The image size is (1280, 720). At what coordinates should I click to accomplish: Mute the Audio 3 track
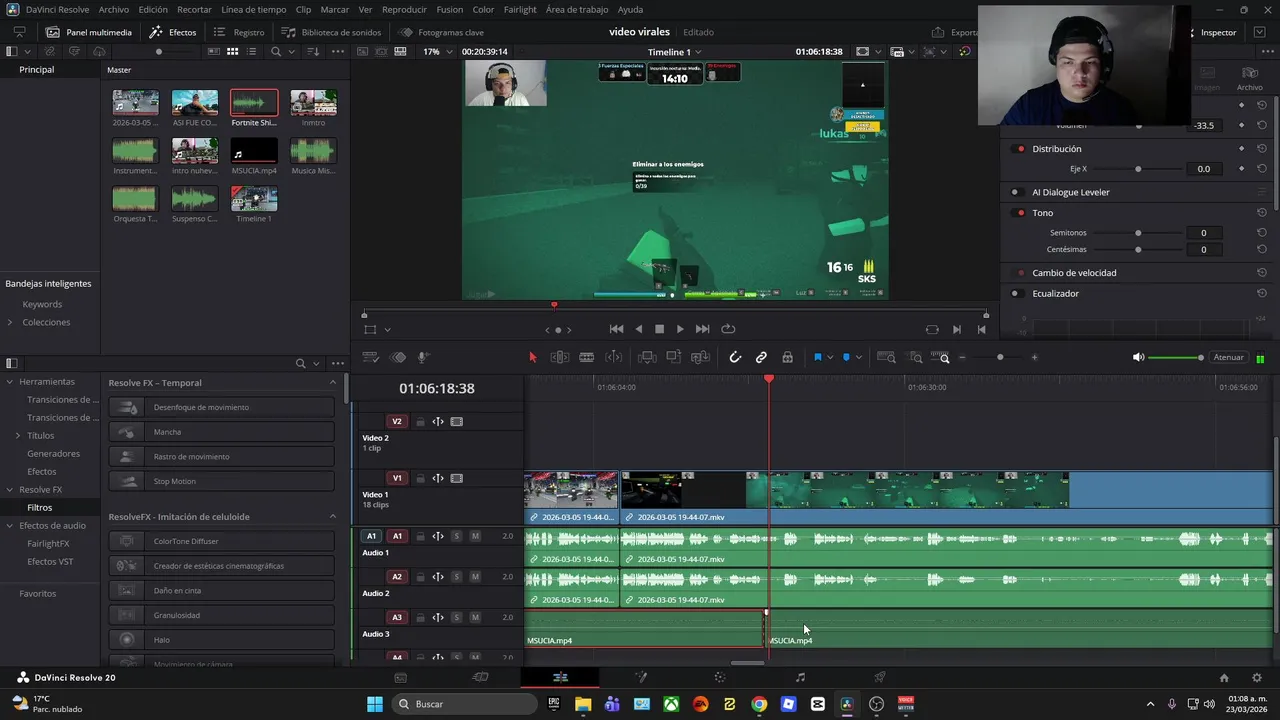click(x=475, y=618)
